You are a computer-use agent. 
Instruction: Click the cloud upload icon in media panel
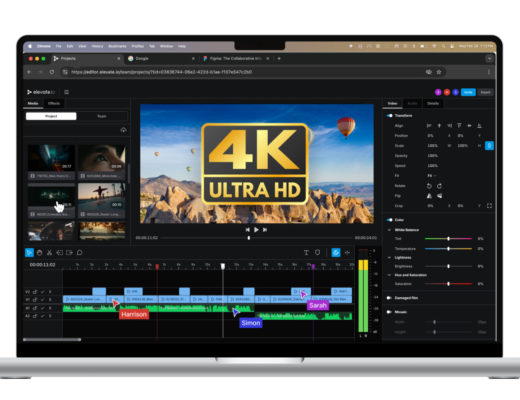123,130
